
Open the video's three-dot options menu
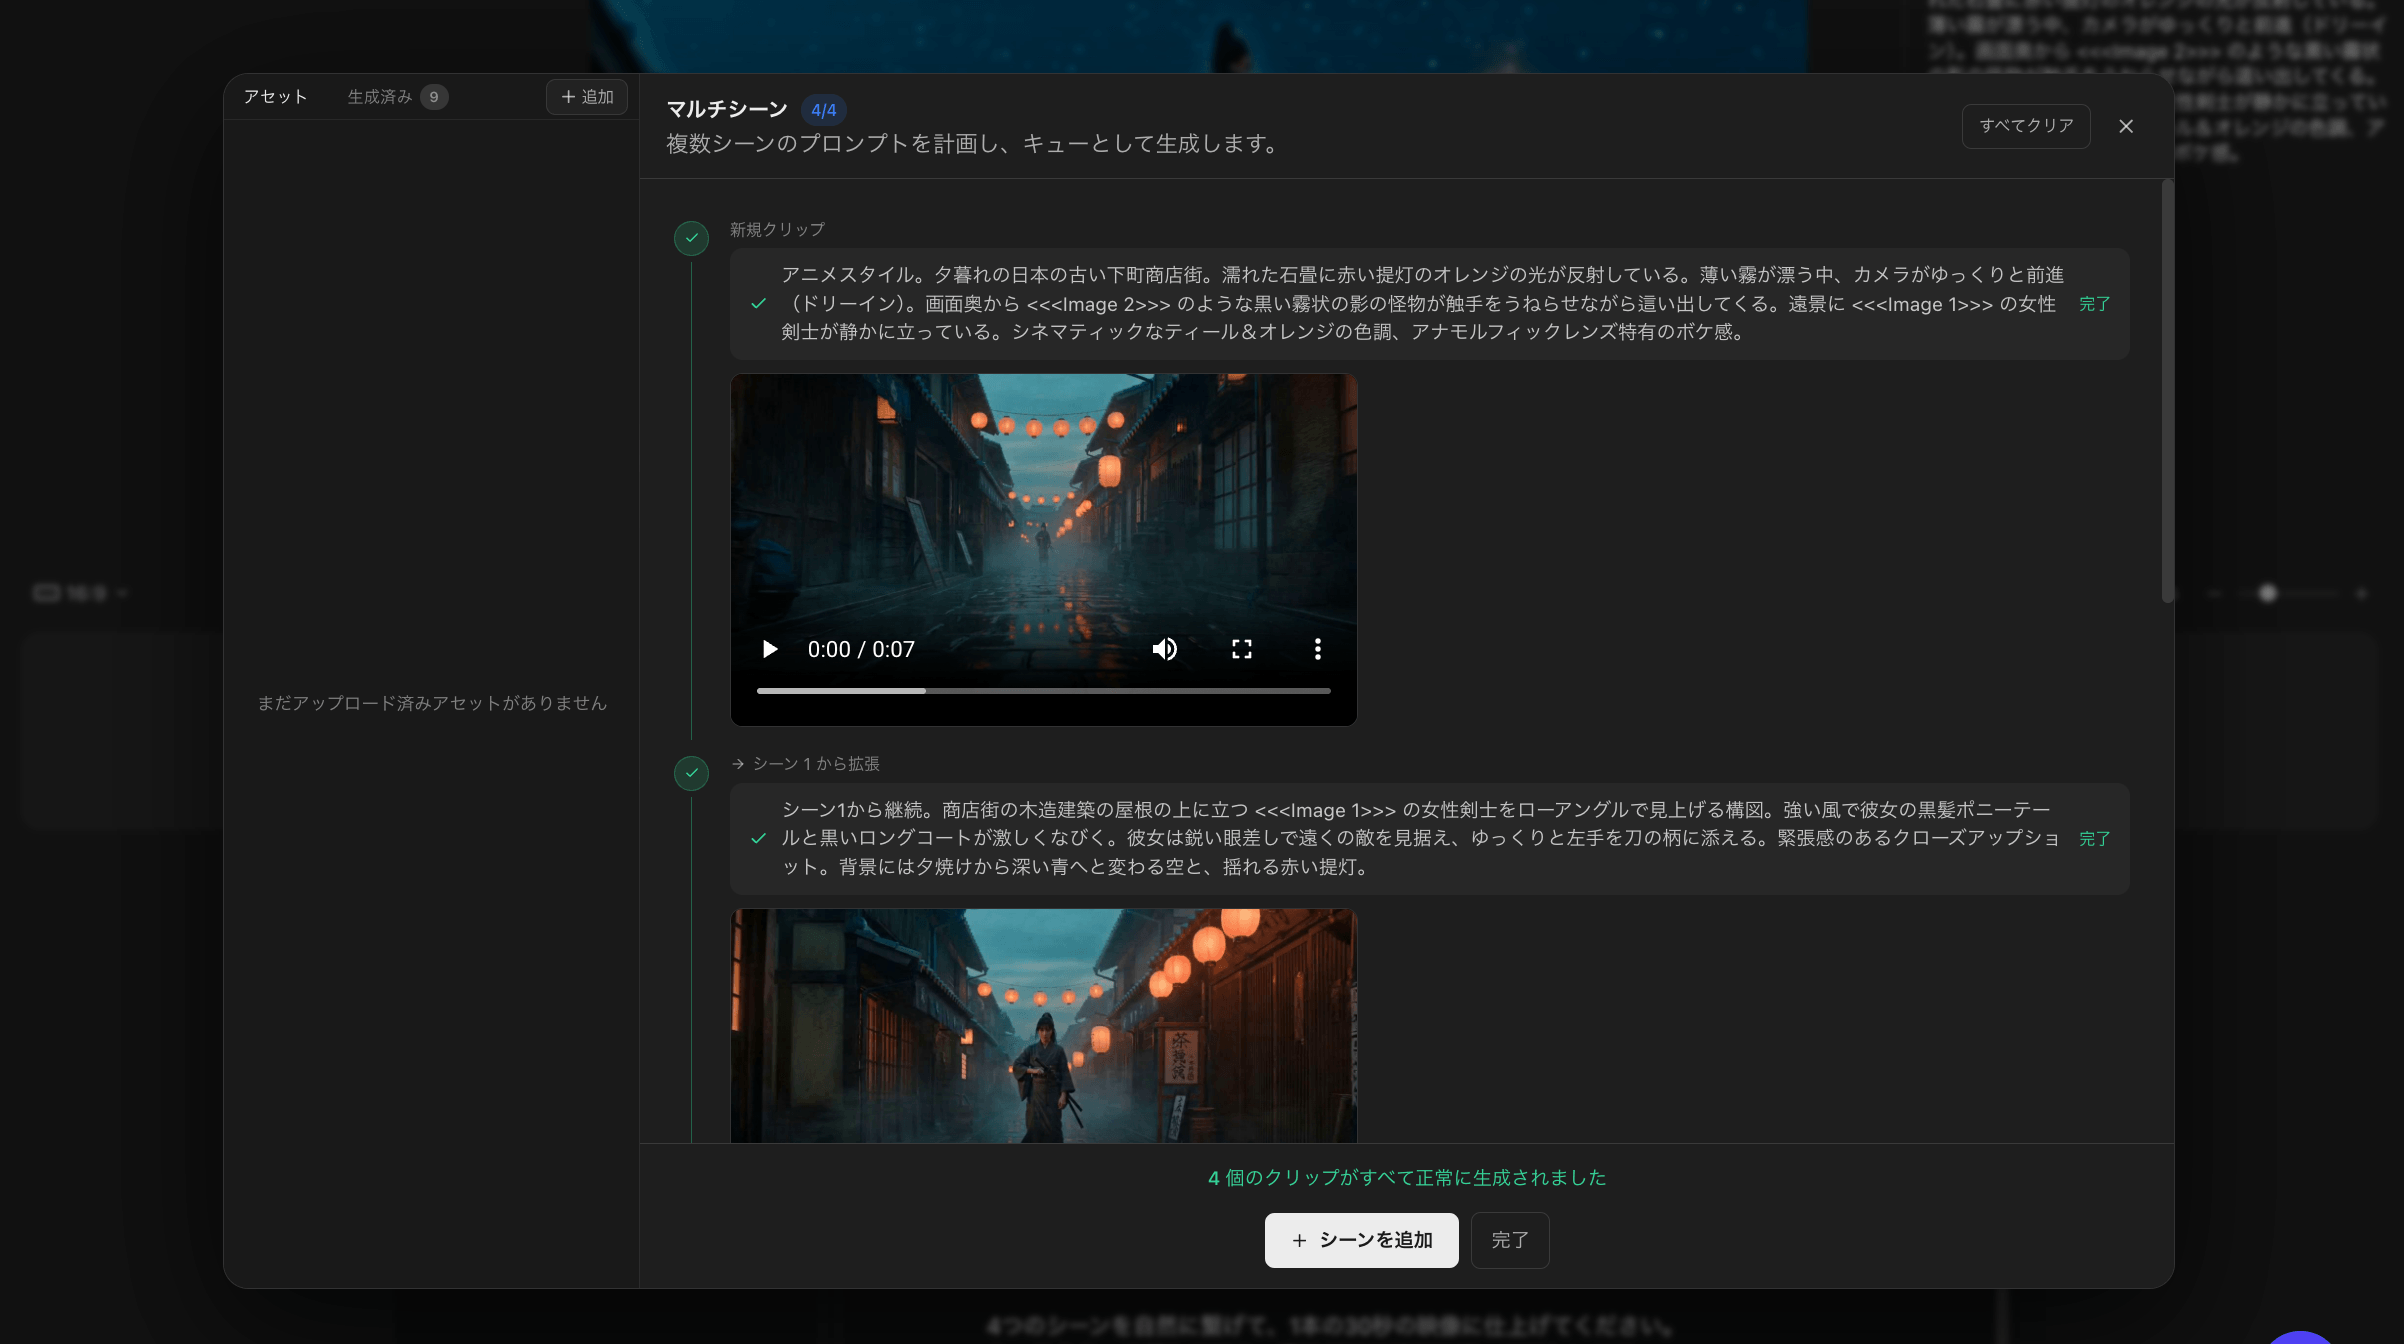pos(1317,649)
